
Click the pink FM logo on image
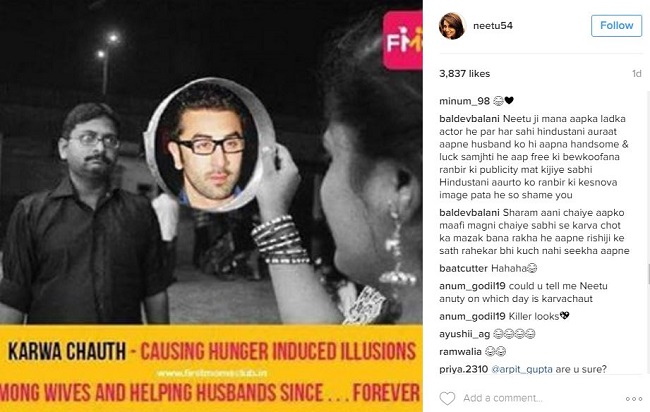click(403, 41)
